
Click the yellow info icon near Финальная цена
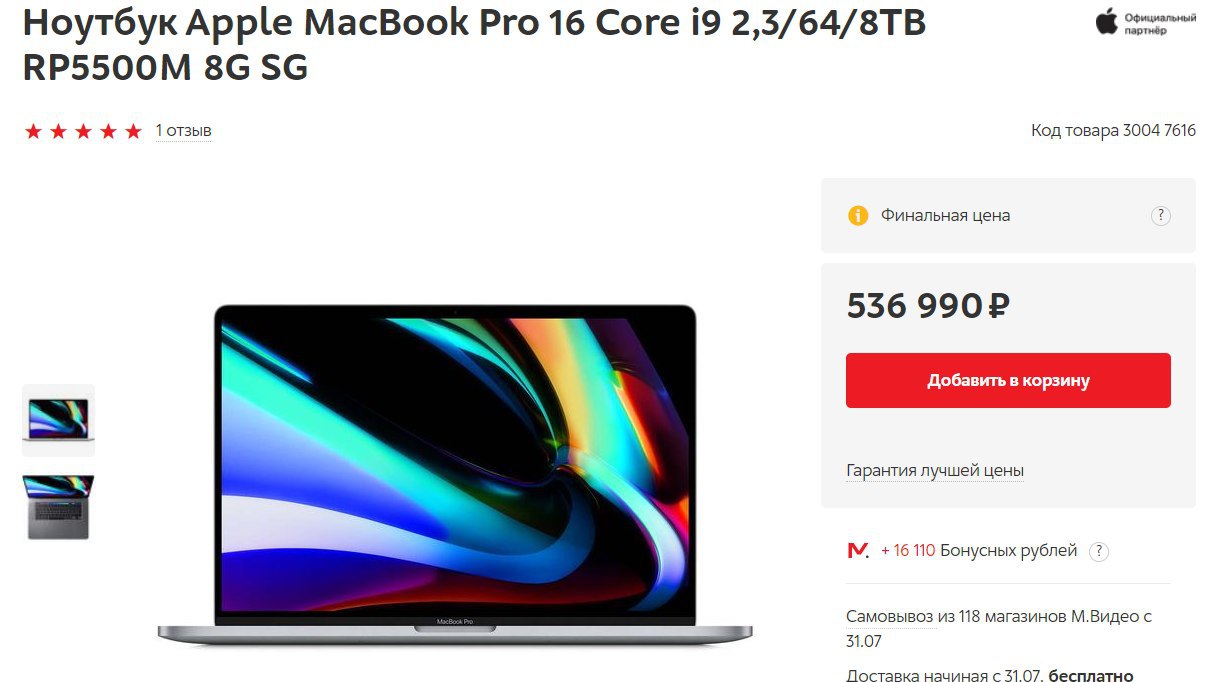tap(857, 215)
